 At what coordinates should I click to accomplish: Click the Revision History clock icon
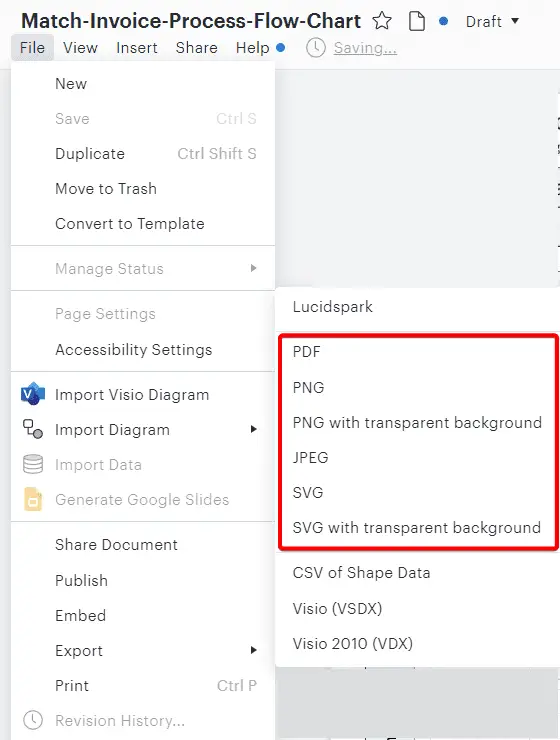click(33, 720)
